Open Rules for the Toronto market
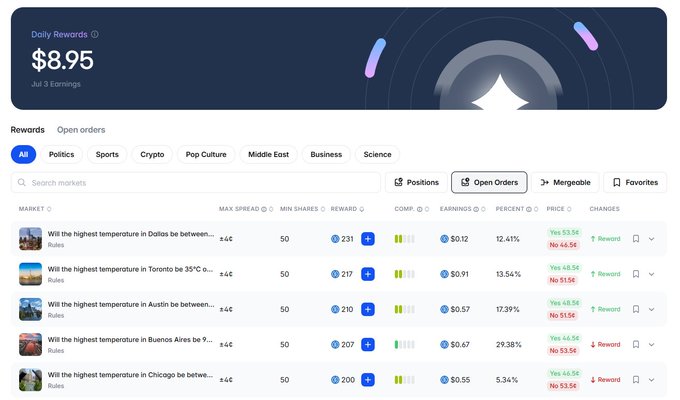This screenshot has height=400, width=680. [56, 280]
